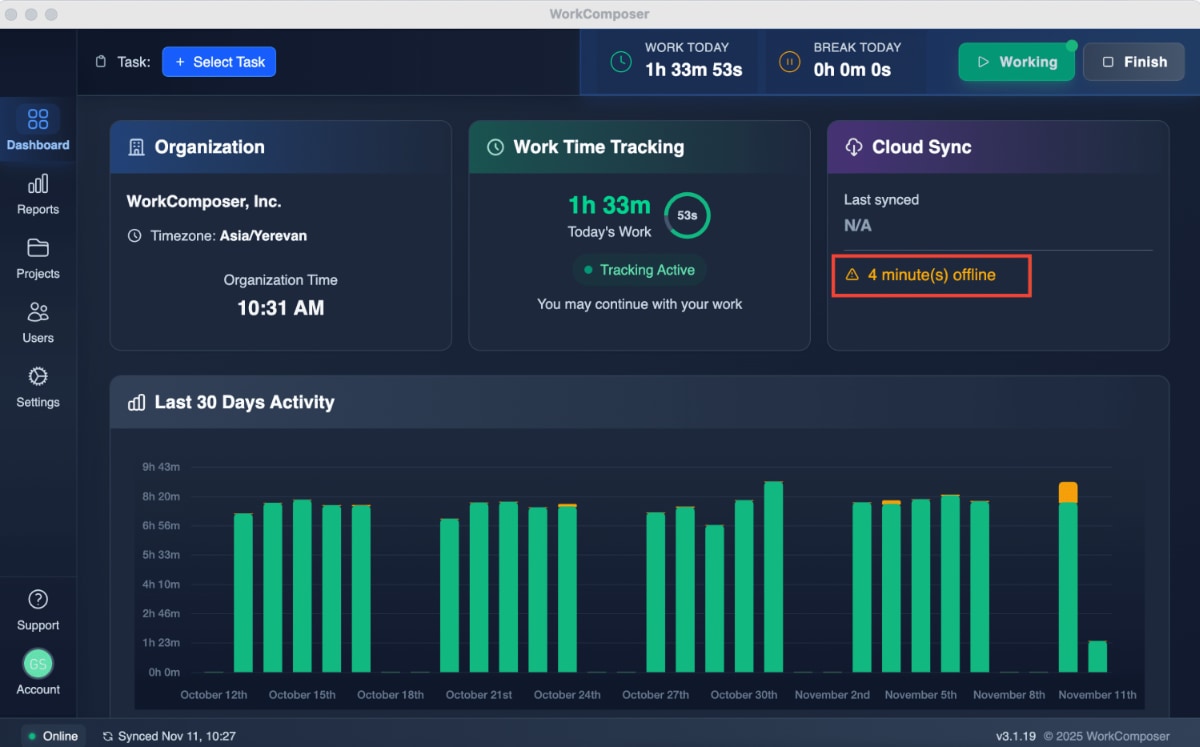The height and width of the screenshot is (747, 1200).
Task: Open the Select Task dropdown
Action: [x=219, y=61]
